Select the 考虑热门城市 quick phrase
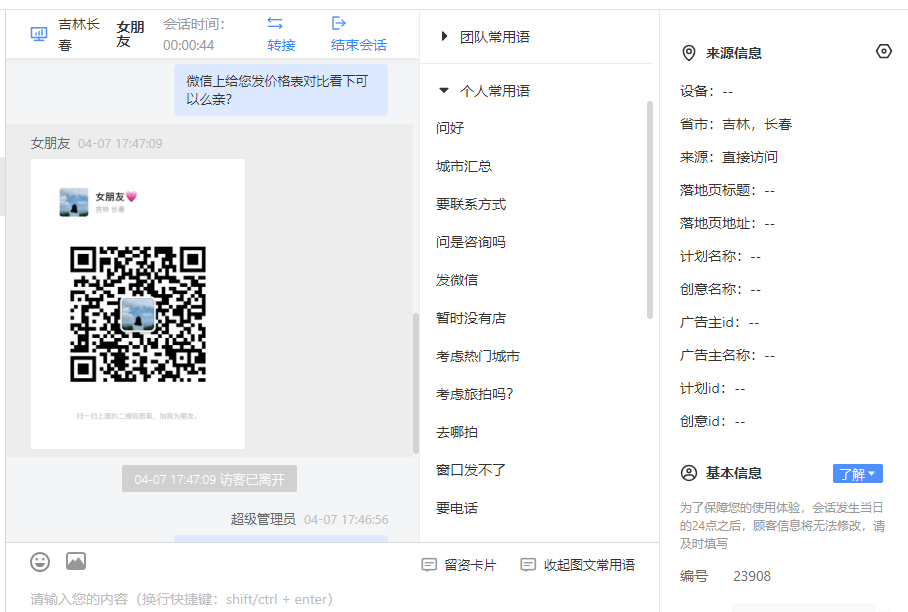The height and width of the screenshot is (612, 908). pyautogui.click(x=478, y=356)
